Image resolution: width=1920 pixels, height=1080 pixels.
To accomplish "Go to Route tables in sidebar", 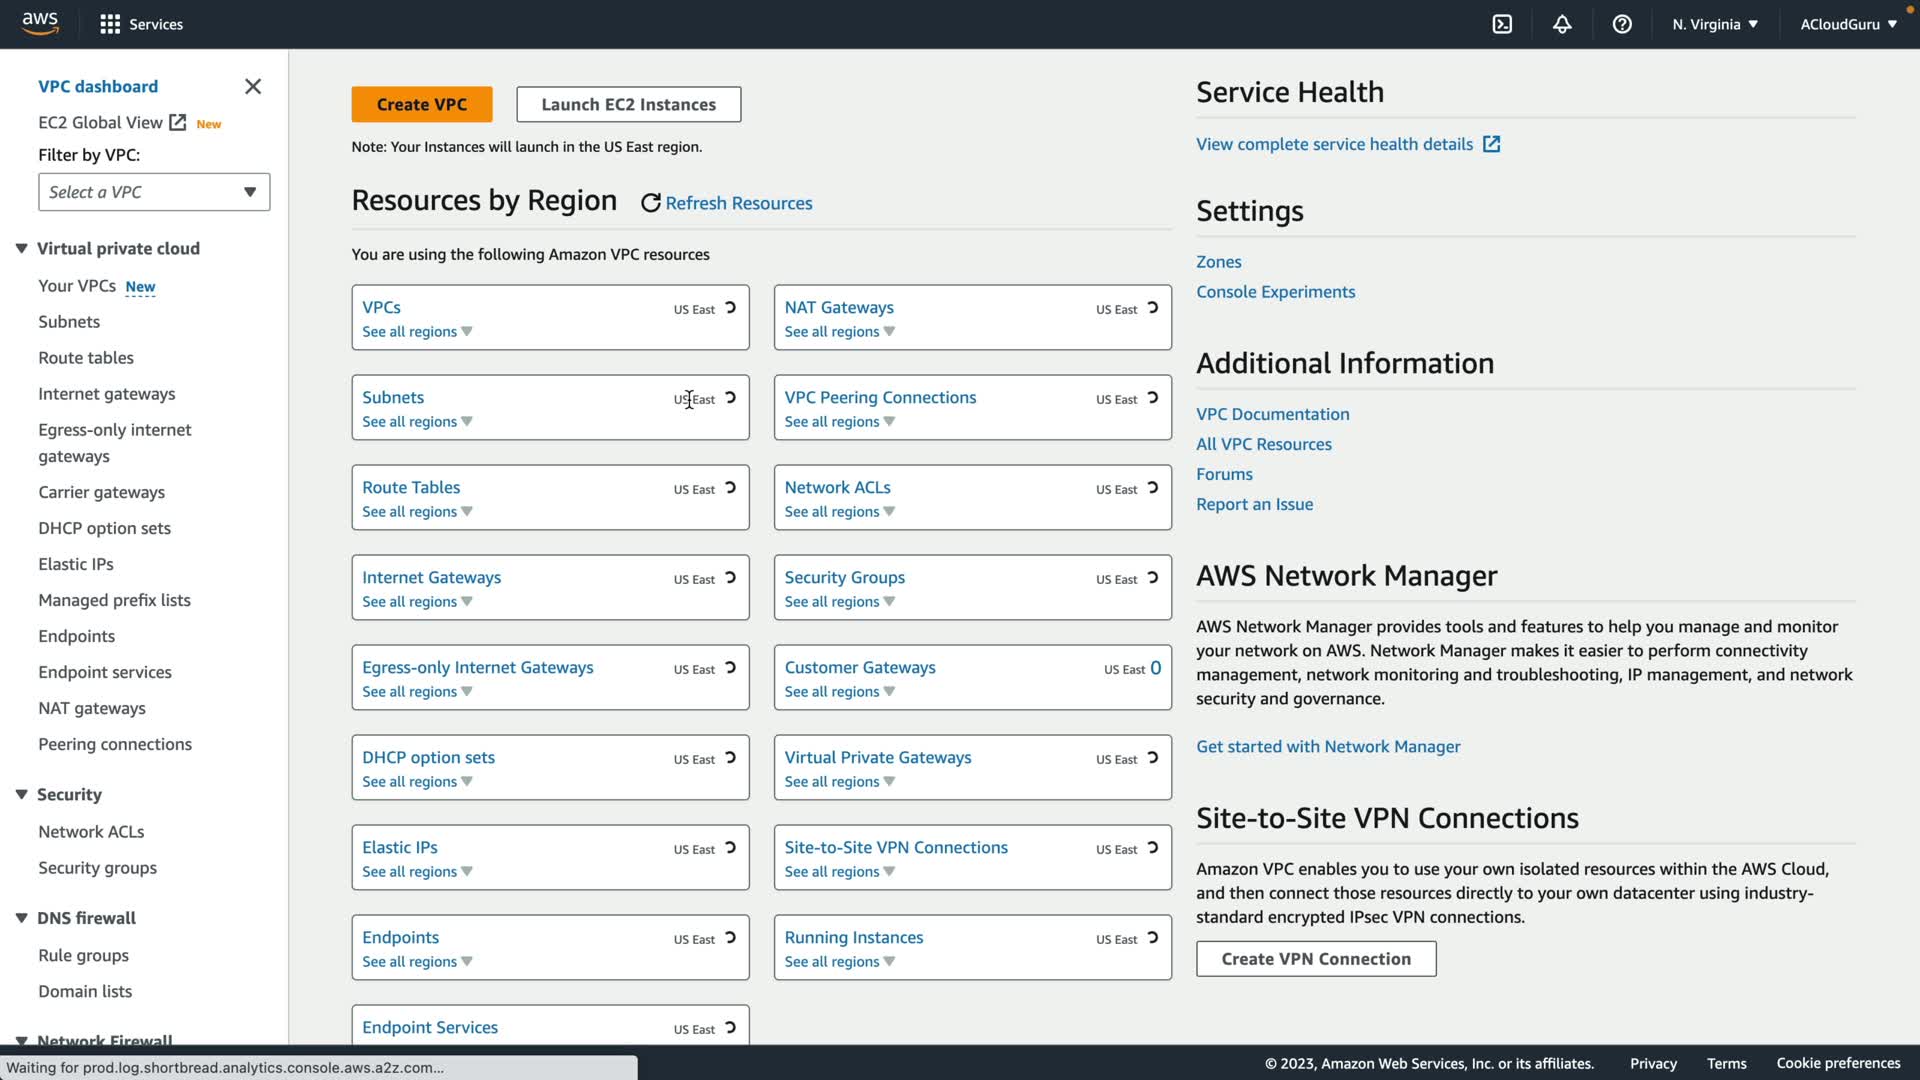I will click(x=86, y=358).
